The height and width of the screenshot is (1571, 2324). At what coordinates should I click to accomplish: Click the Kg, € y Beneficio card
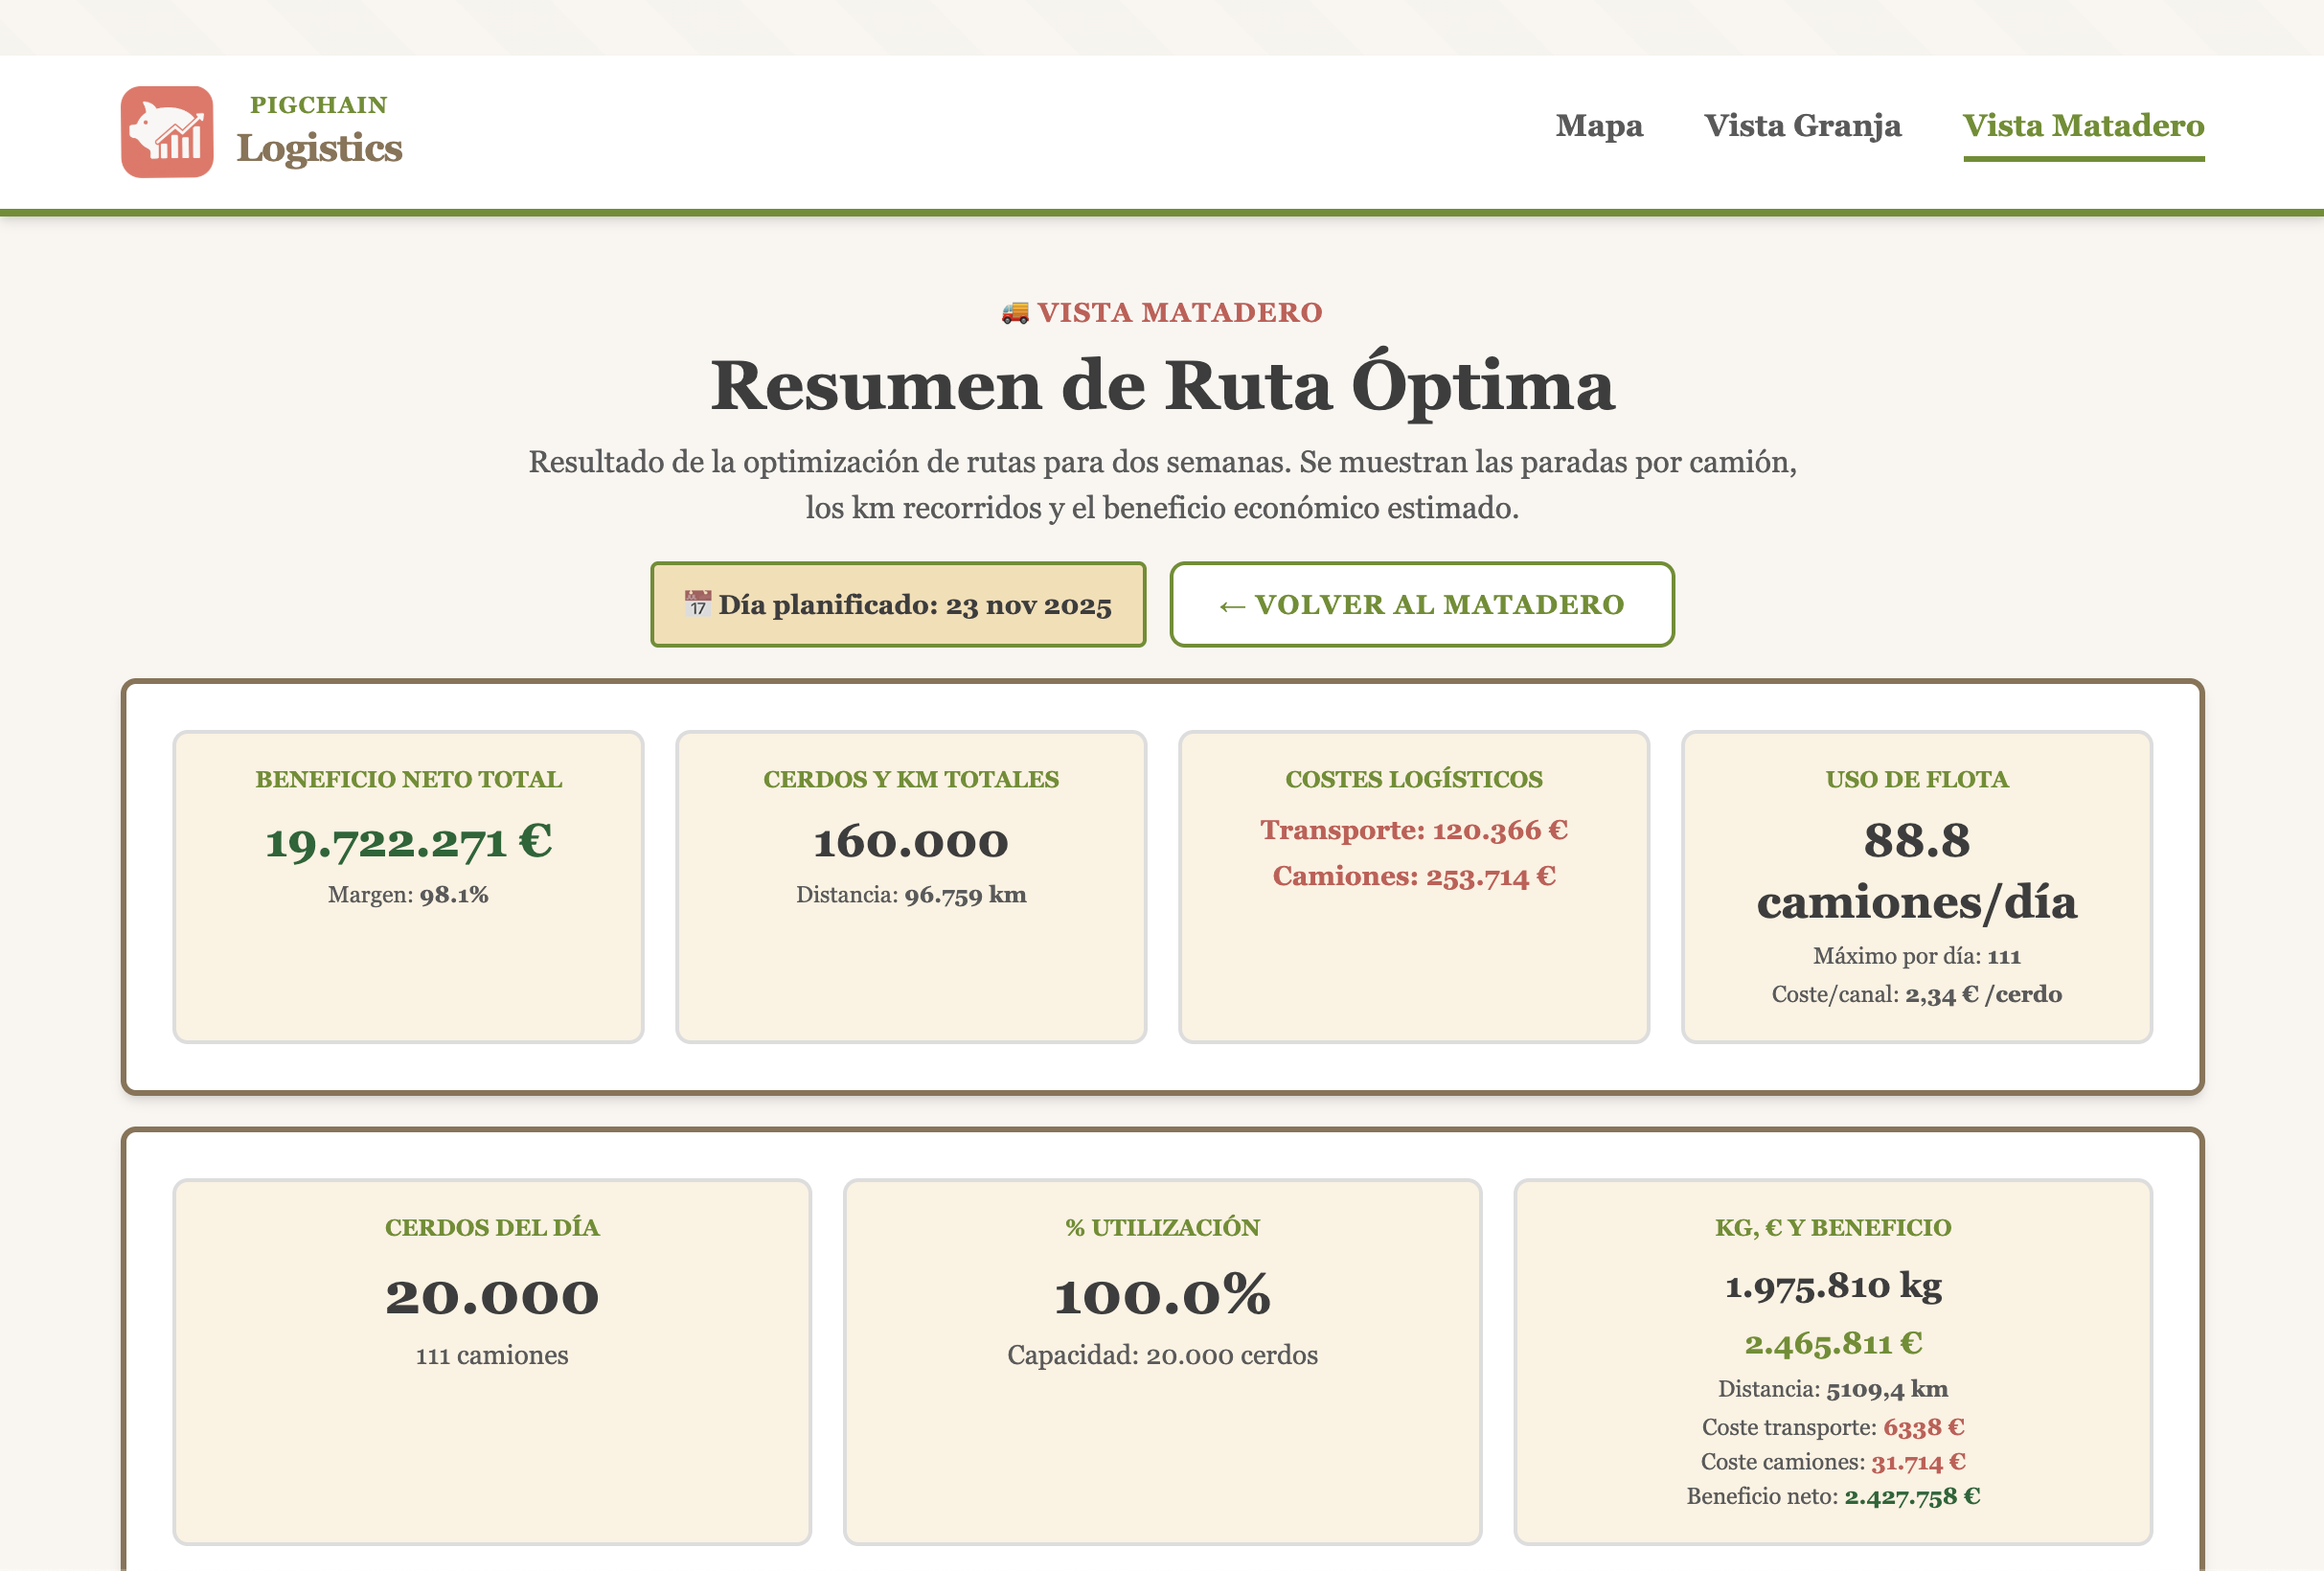pyautogui.click(x=1832, y=1360)
